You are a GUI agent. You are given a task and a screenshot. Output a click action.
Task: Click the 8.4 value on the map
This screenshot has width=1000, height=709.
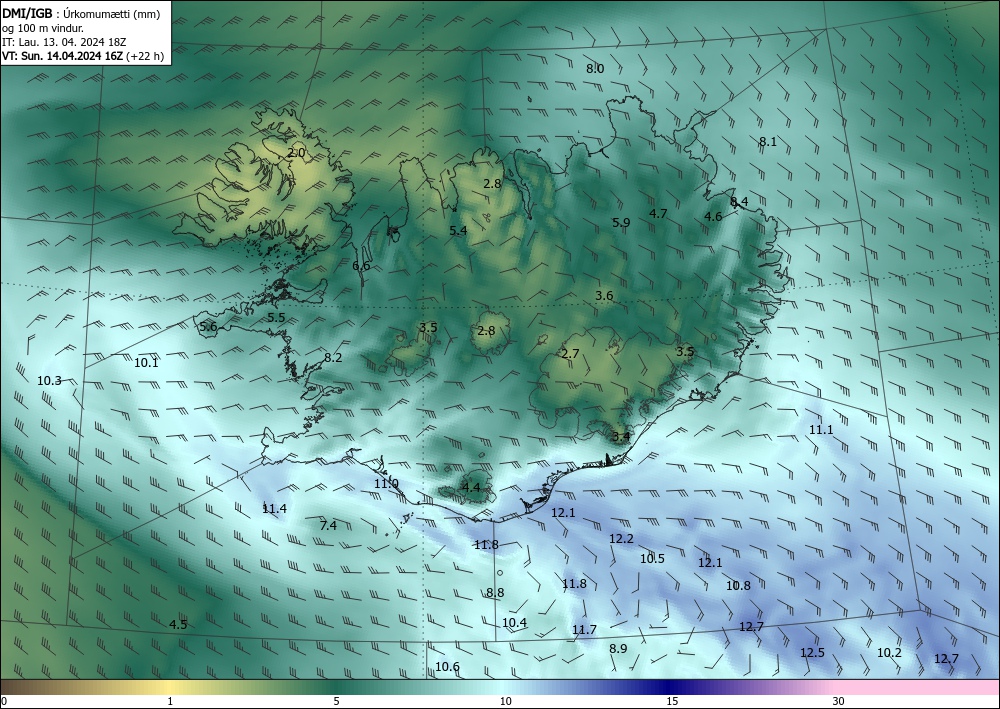click(739, 201)
